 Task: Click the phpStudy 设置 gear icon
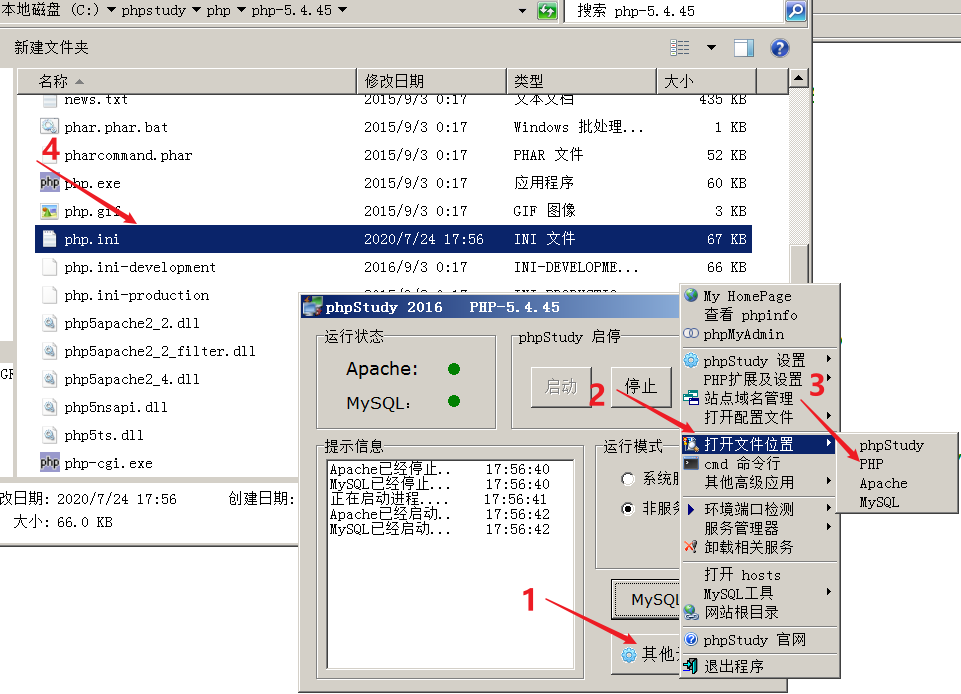691,360
